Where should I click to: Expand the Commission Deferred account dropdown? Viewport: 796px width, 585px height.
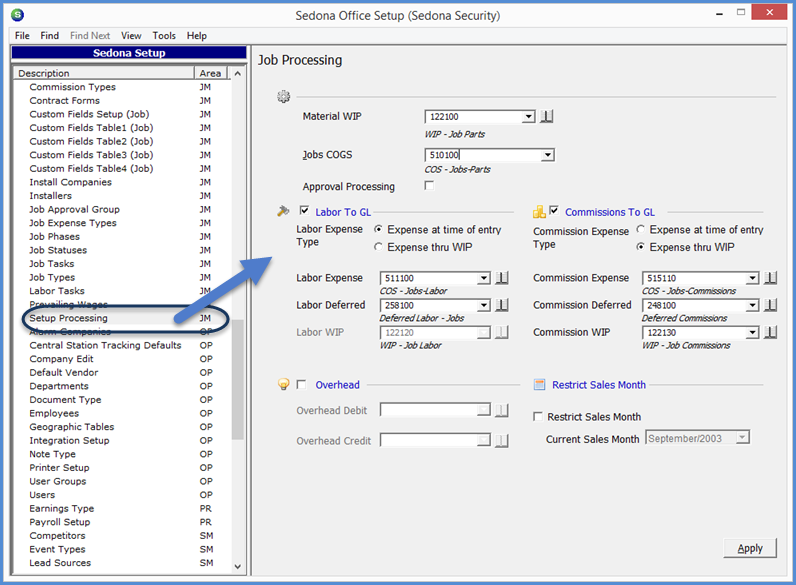[753, 305]
